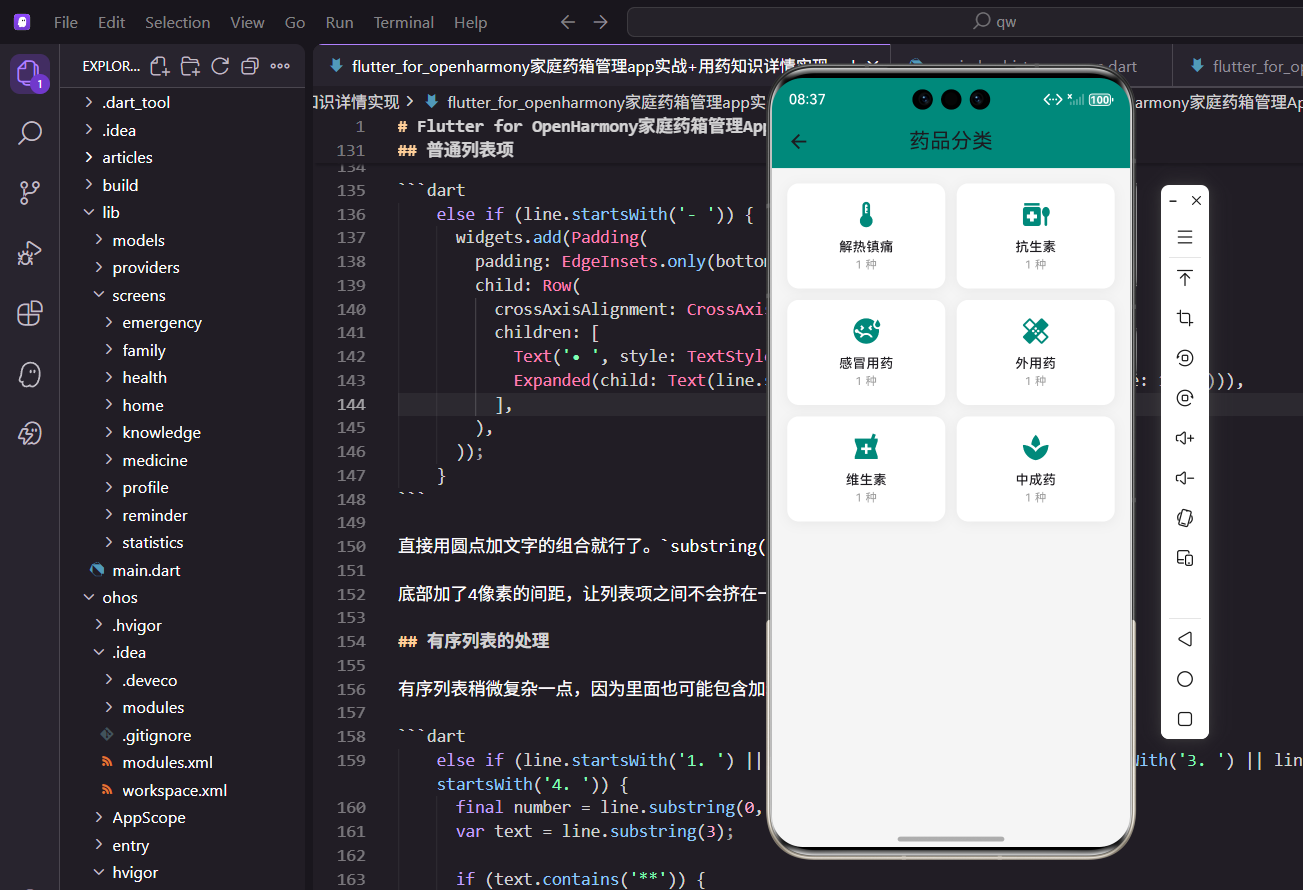1303x890 pixels.
Task: Open the Run and Debug view icon
Action: (x=30, y=253)
